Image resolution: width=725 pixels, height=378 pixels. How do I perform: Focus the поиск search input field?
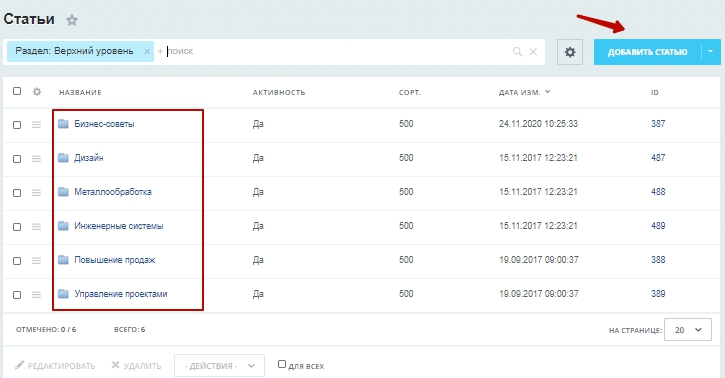338,51
